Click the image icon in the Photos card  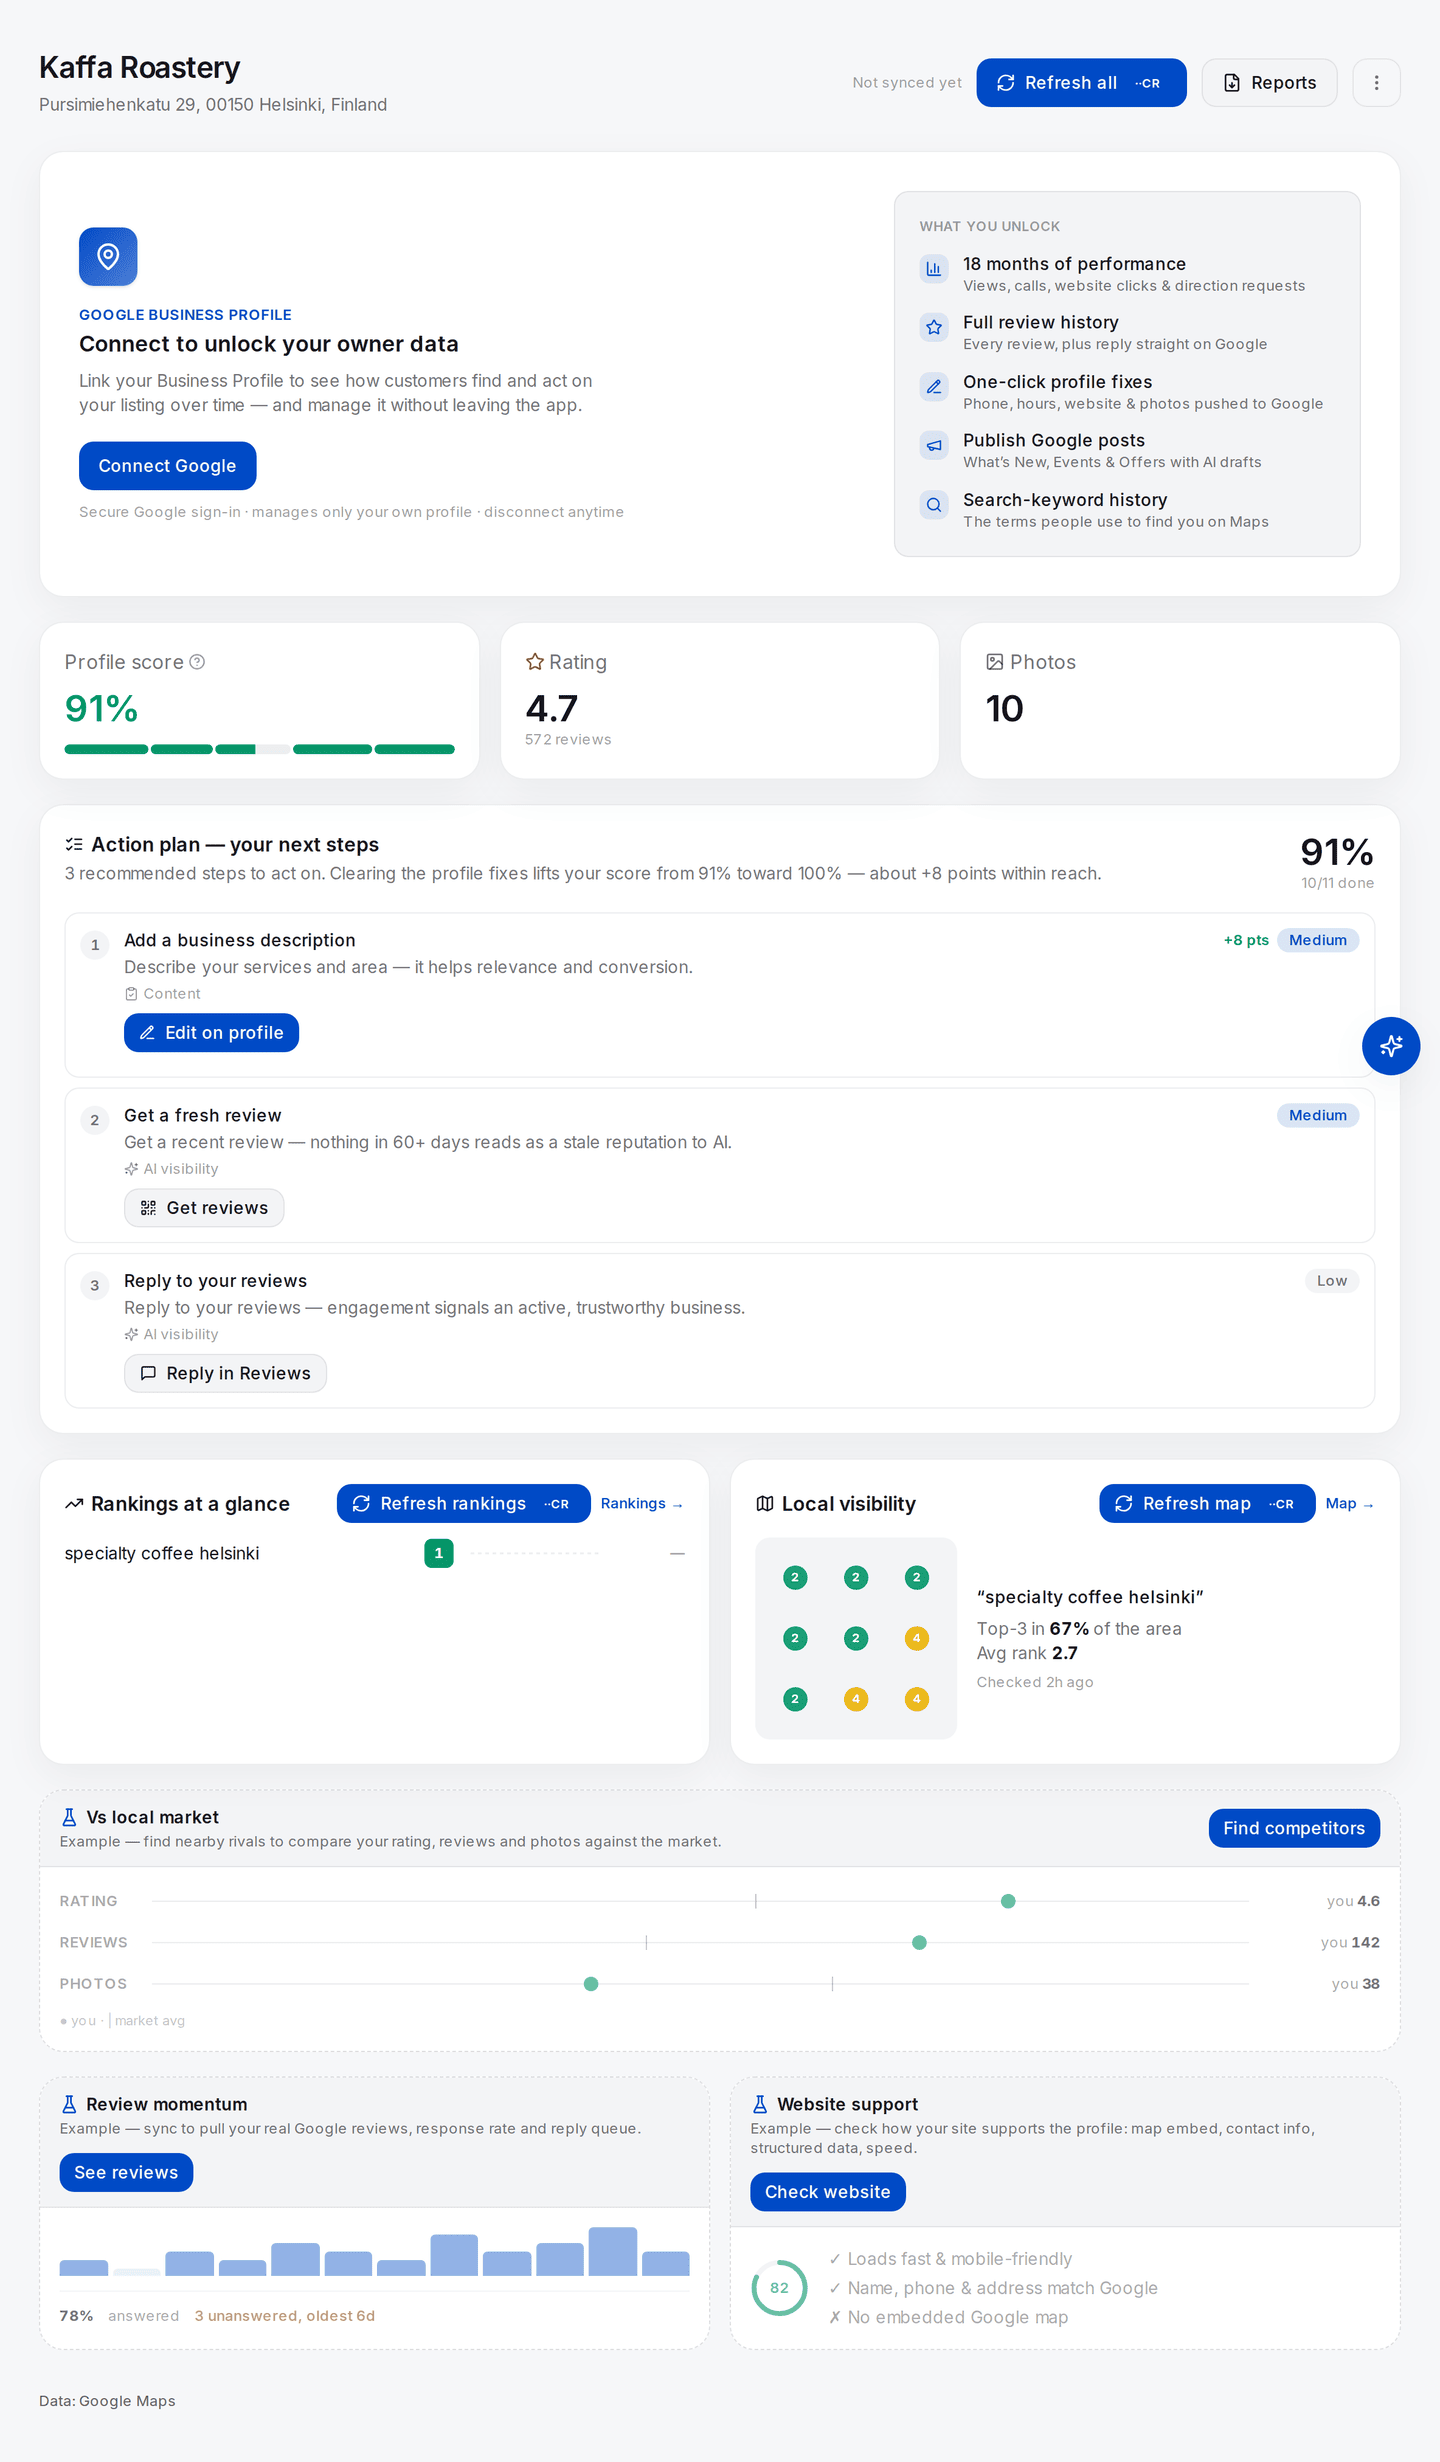[995, 662]
